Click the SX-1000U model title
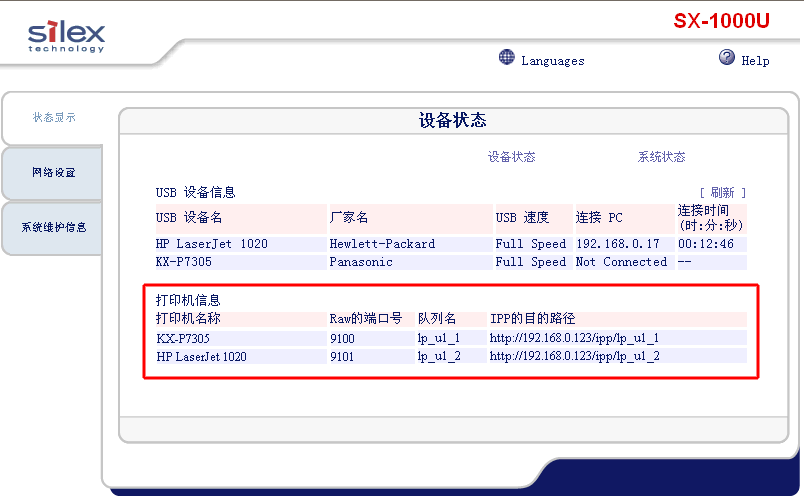This screenshot has width=804, height=502. tap(721, 21)
